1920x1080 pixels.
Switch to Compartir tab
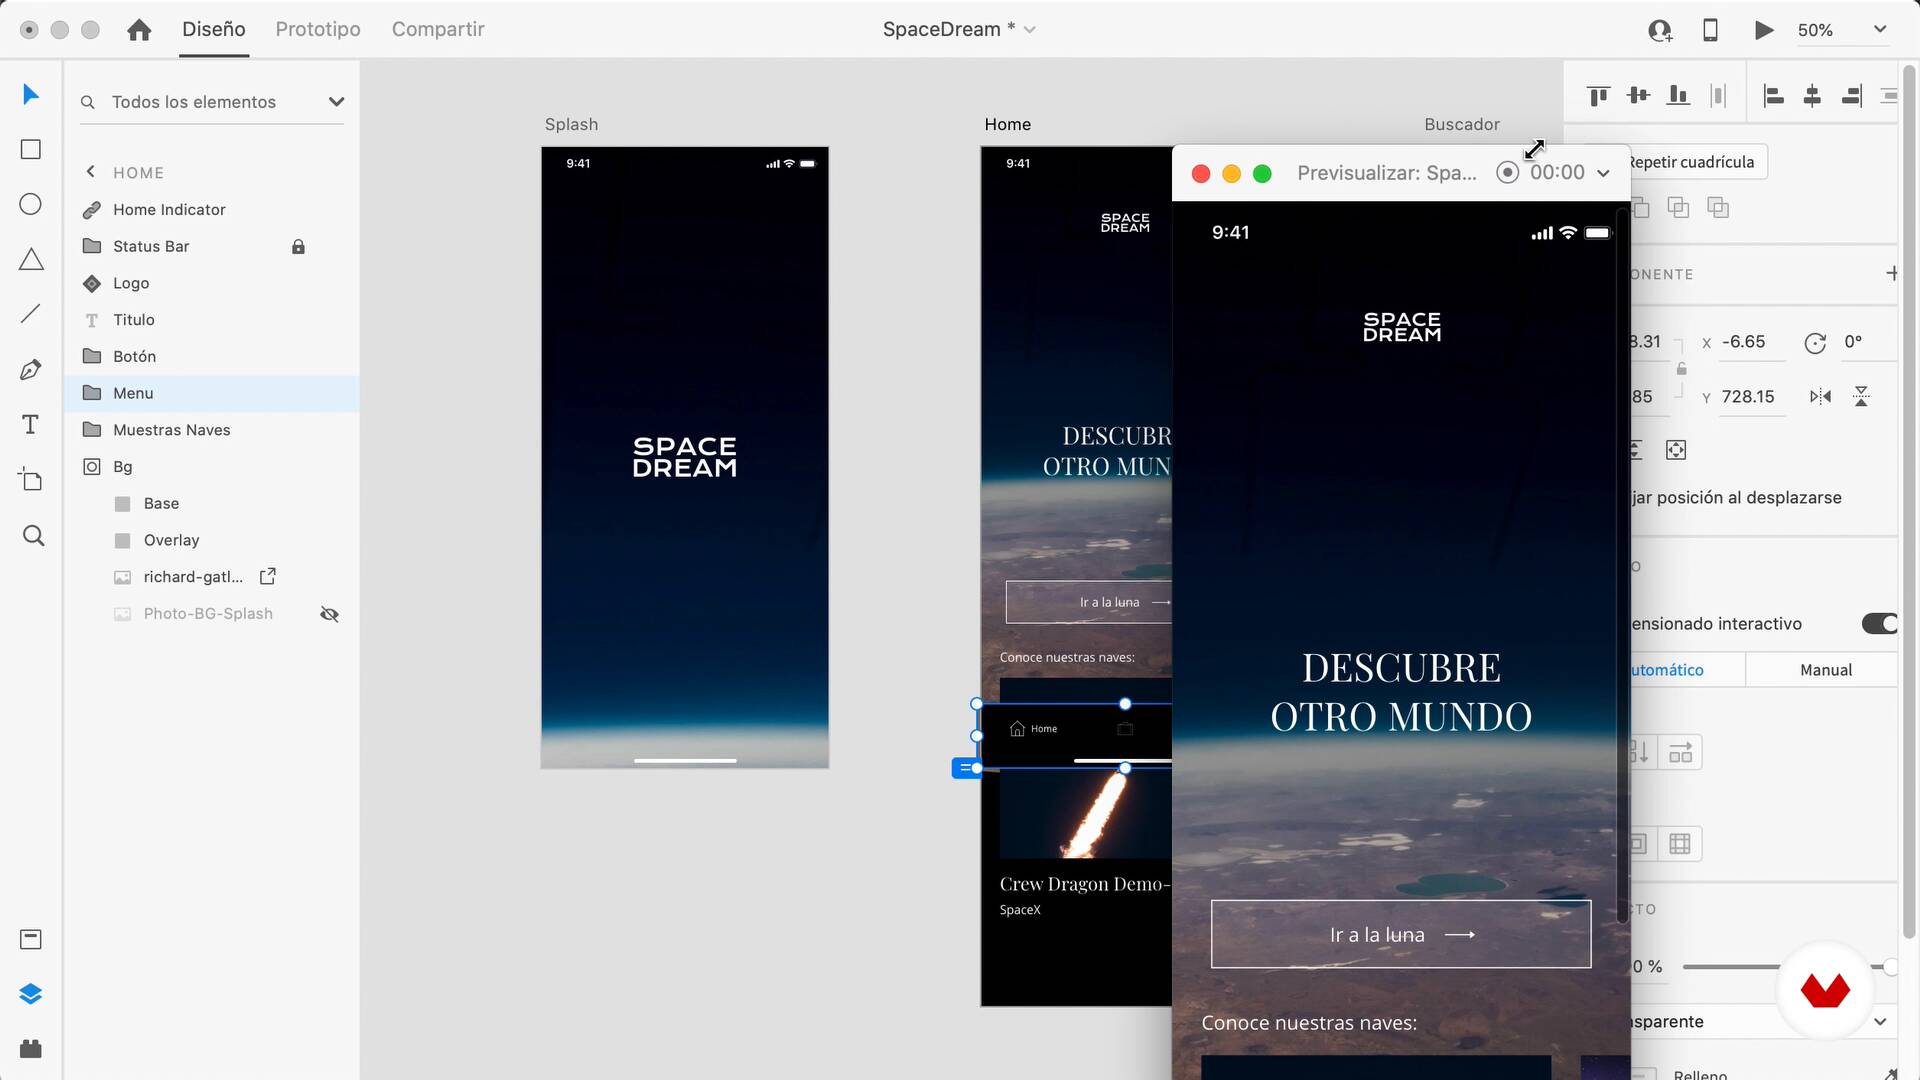pos(438,30)
